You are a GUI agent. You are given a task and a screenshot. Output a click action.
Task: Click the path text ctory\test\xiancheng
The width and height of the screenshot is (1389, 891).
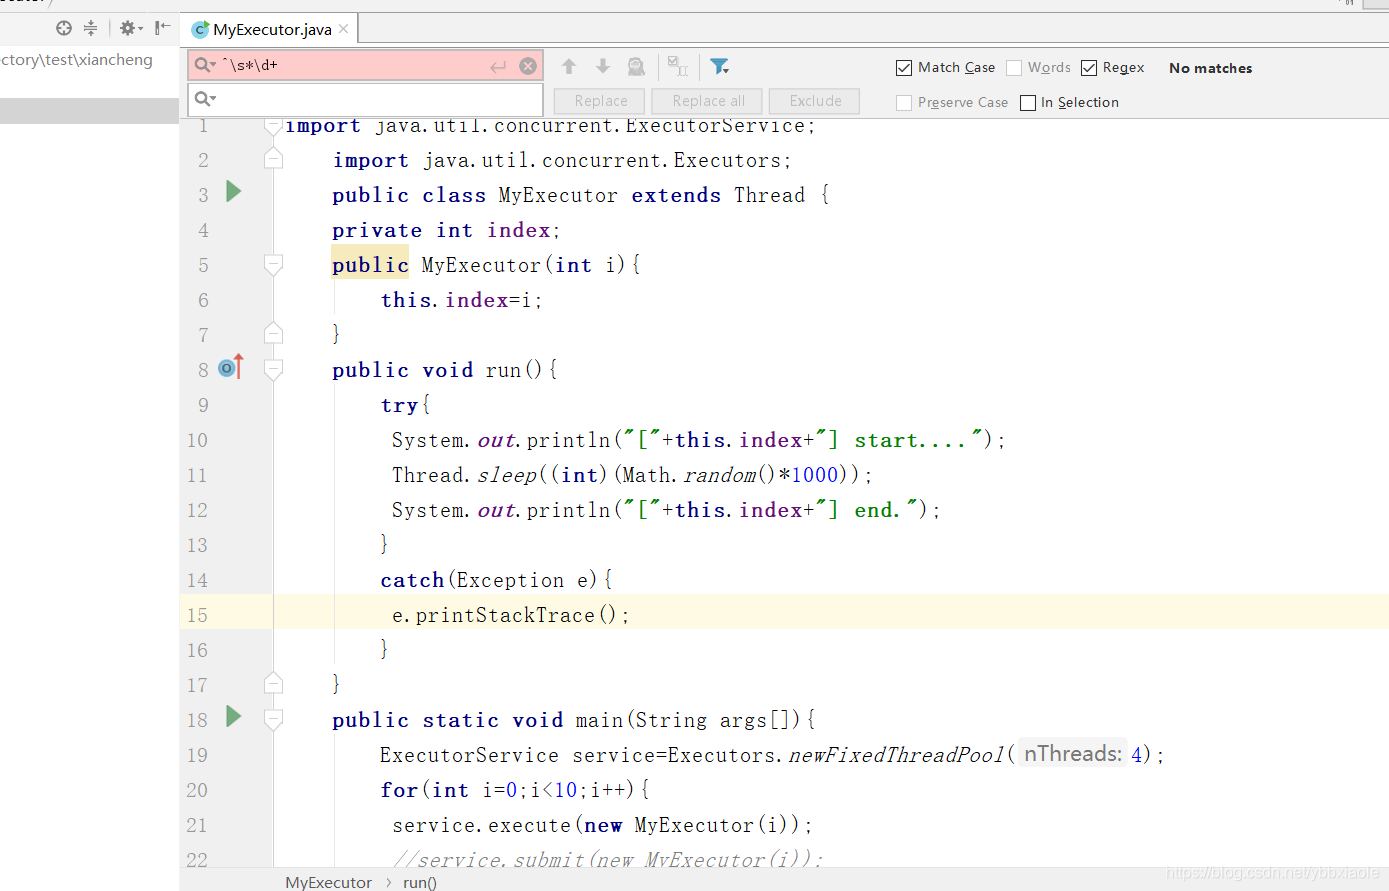[x=77, y=60]
